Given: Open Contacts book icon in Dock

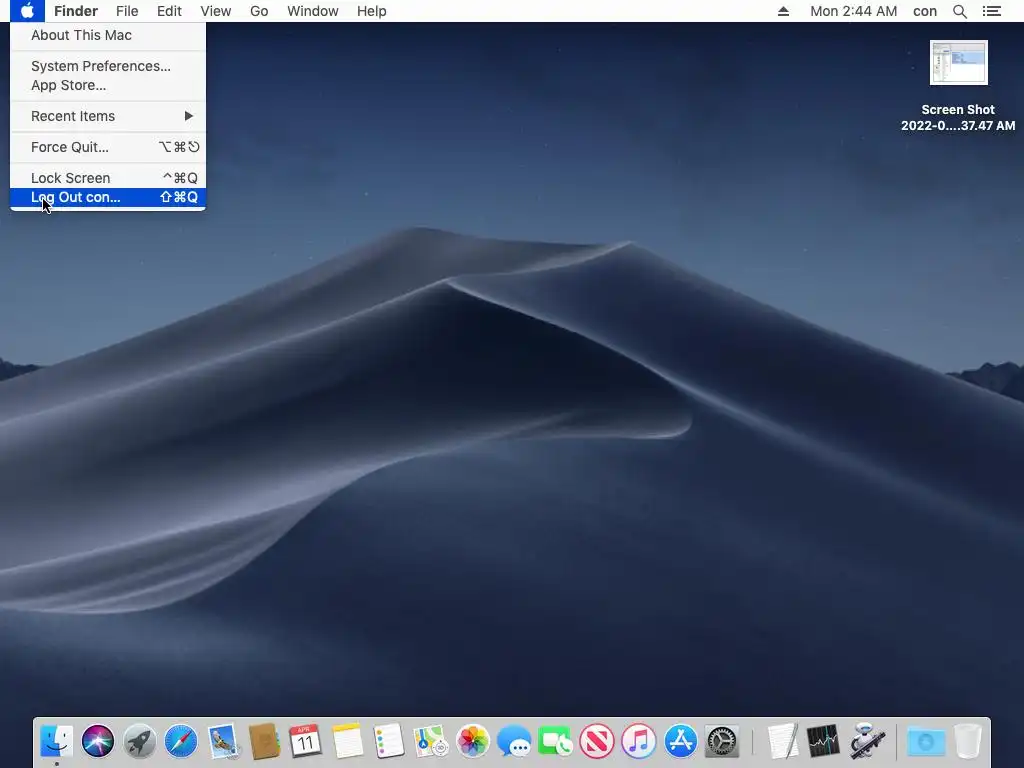Looking at the screenshot, I should point(264,741).
